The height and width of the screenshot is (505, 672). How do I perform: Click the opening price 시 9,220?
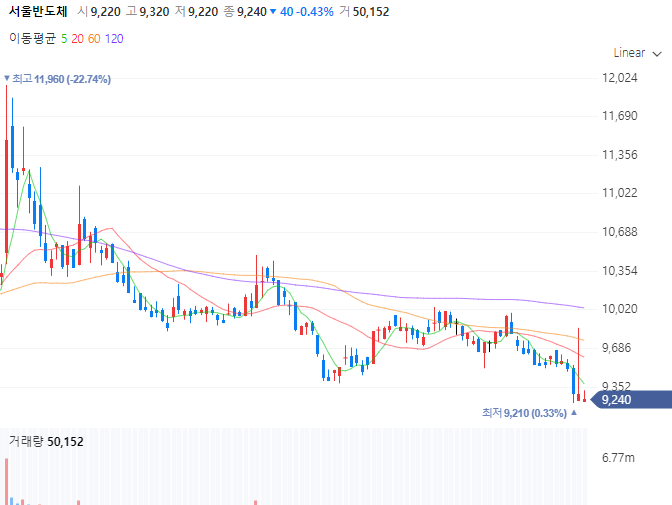(99, 12)
